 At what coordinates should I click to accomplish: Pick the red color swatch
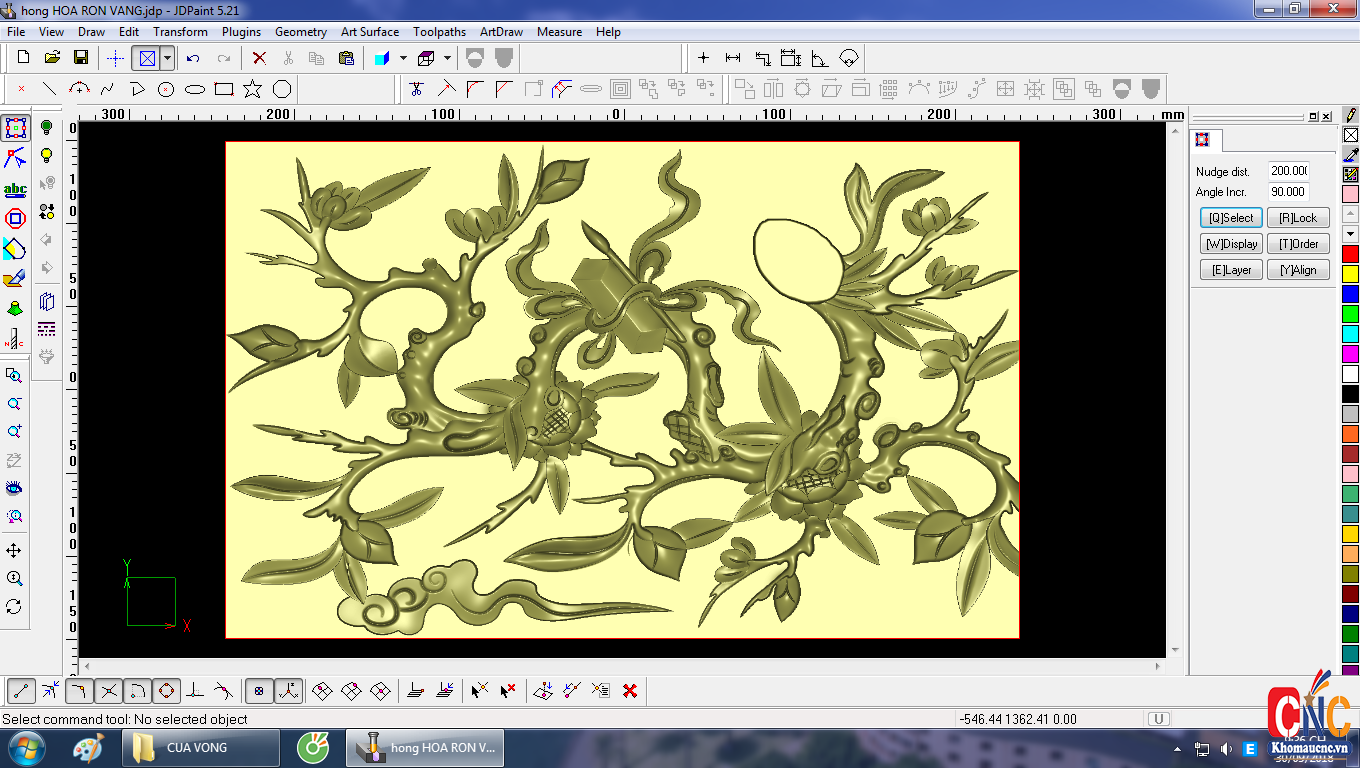tap(1350, 254)
